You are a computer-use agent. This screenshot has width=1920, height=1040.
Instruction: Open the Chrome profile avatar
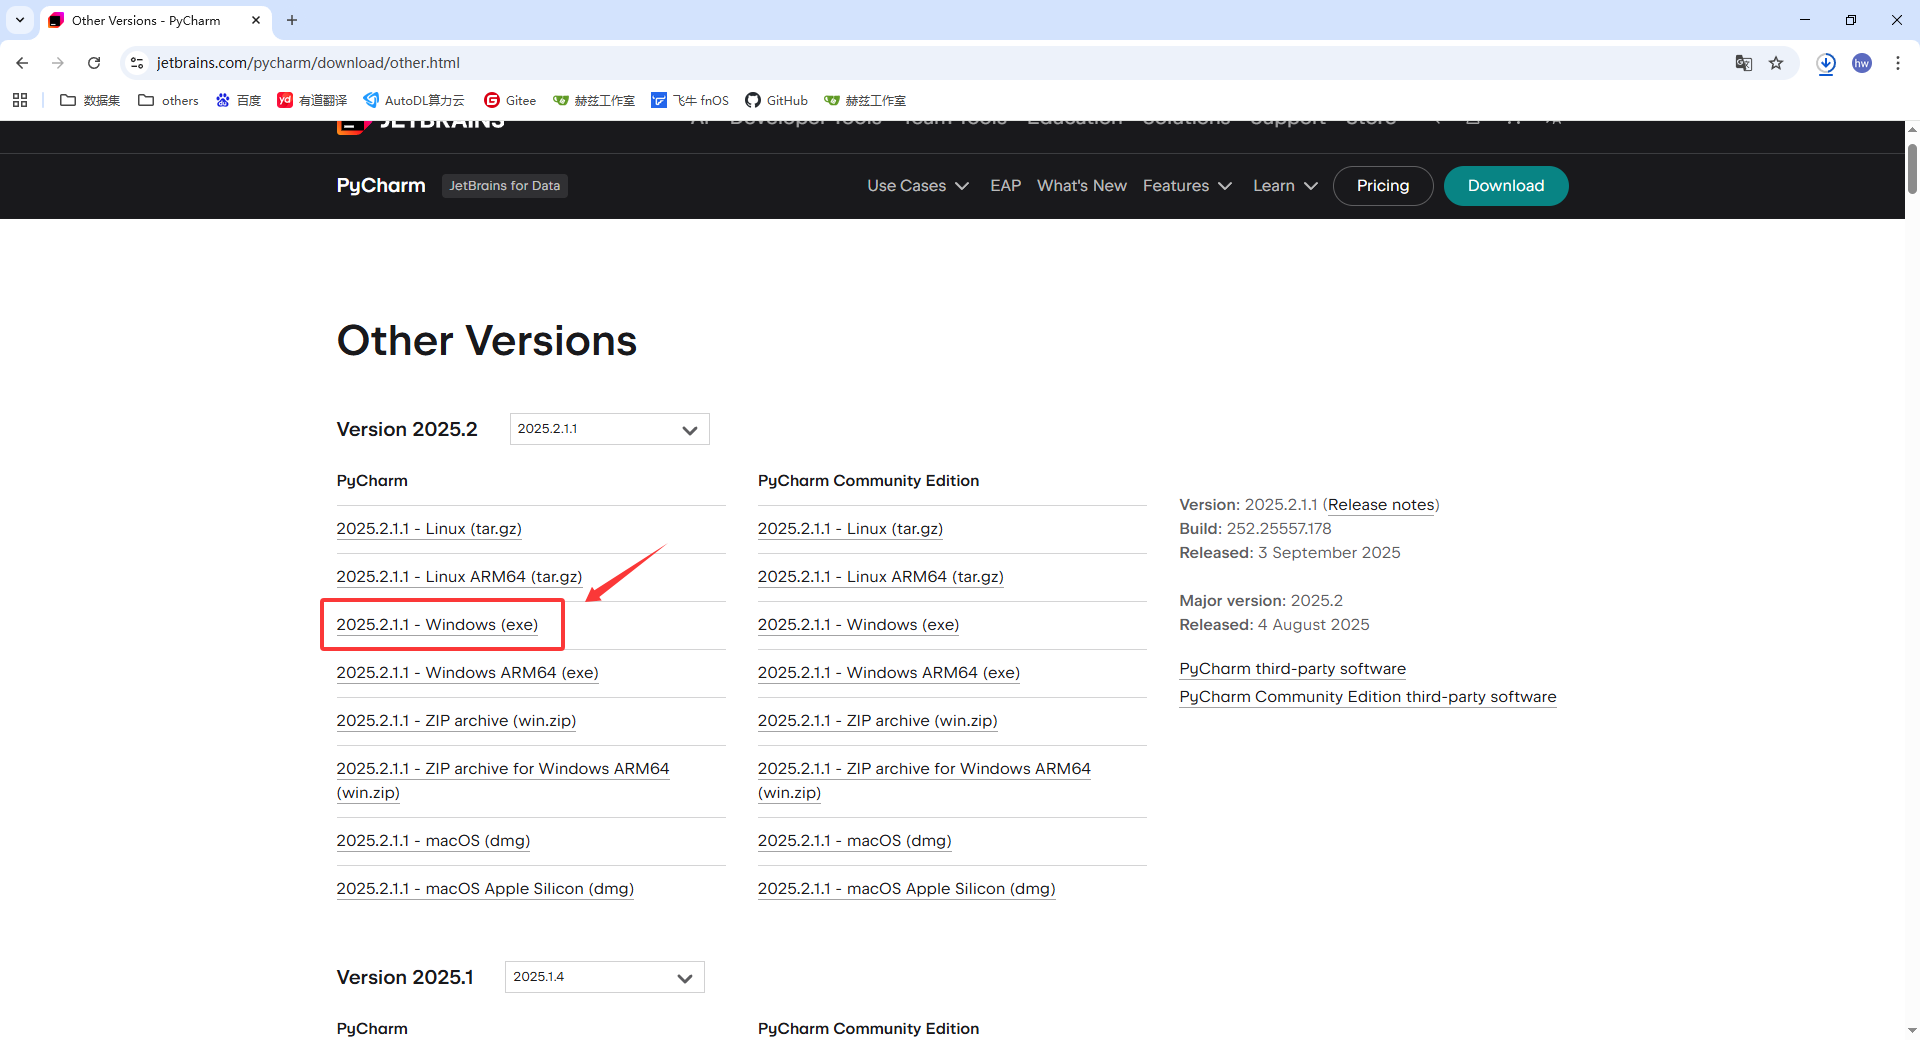click(1862, 63)
